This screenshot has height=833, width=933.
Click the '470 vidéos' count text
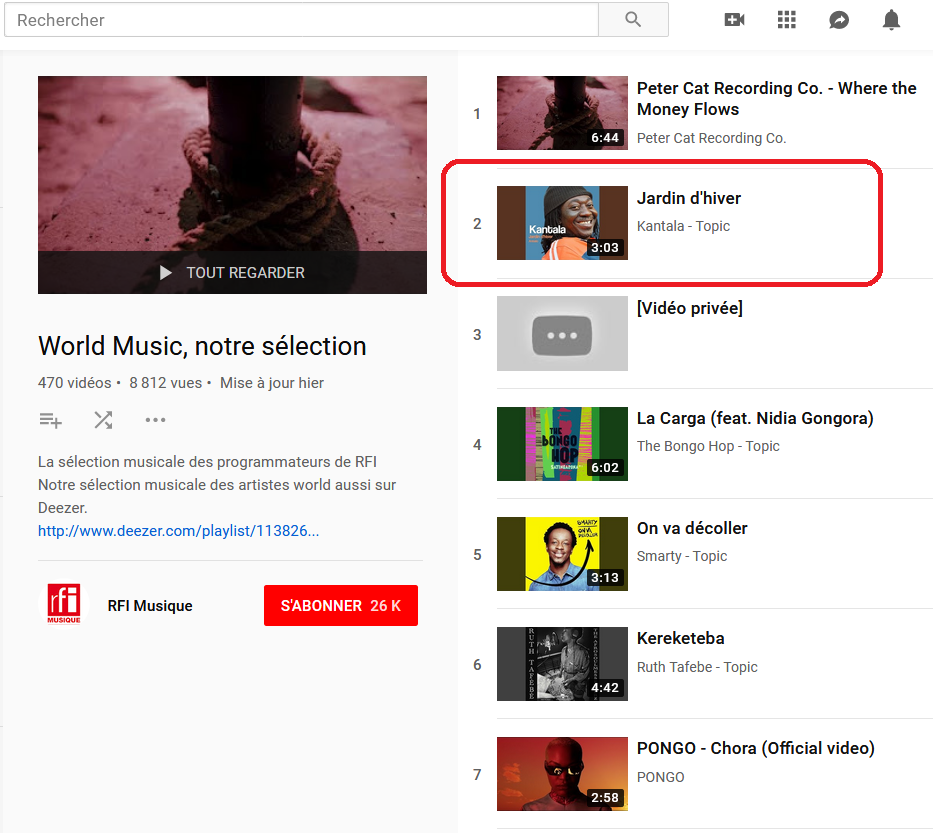pos(74,383)
